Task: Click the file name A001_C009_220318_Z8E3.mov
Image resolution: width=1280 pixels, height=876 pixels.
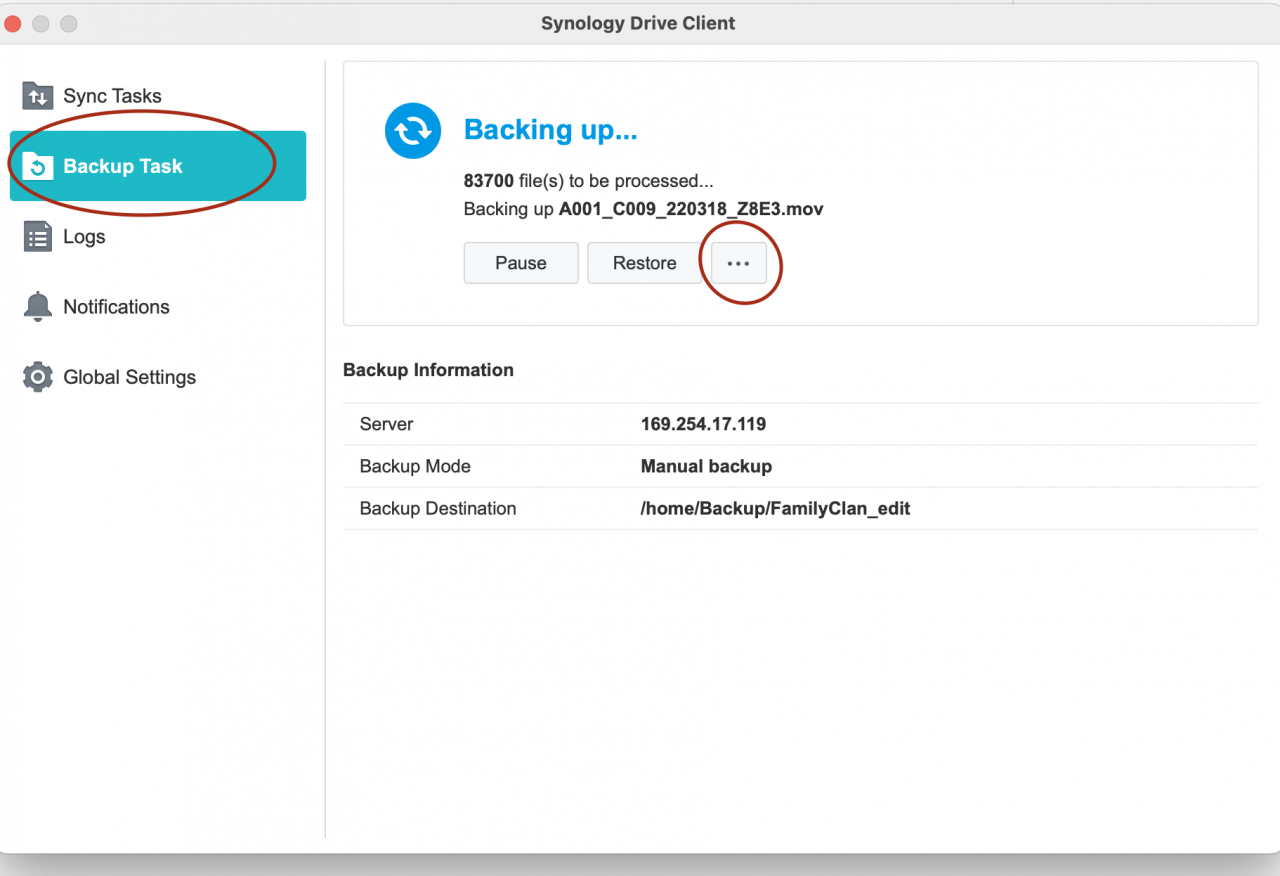Action: click(x=691, y=209)
